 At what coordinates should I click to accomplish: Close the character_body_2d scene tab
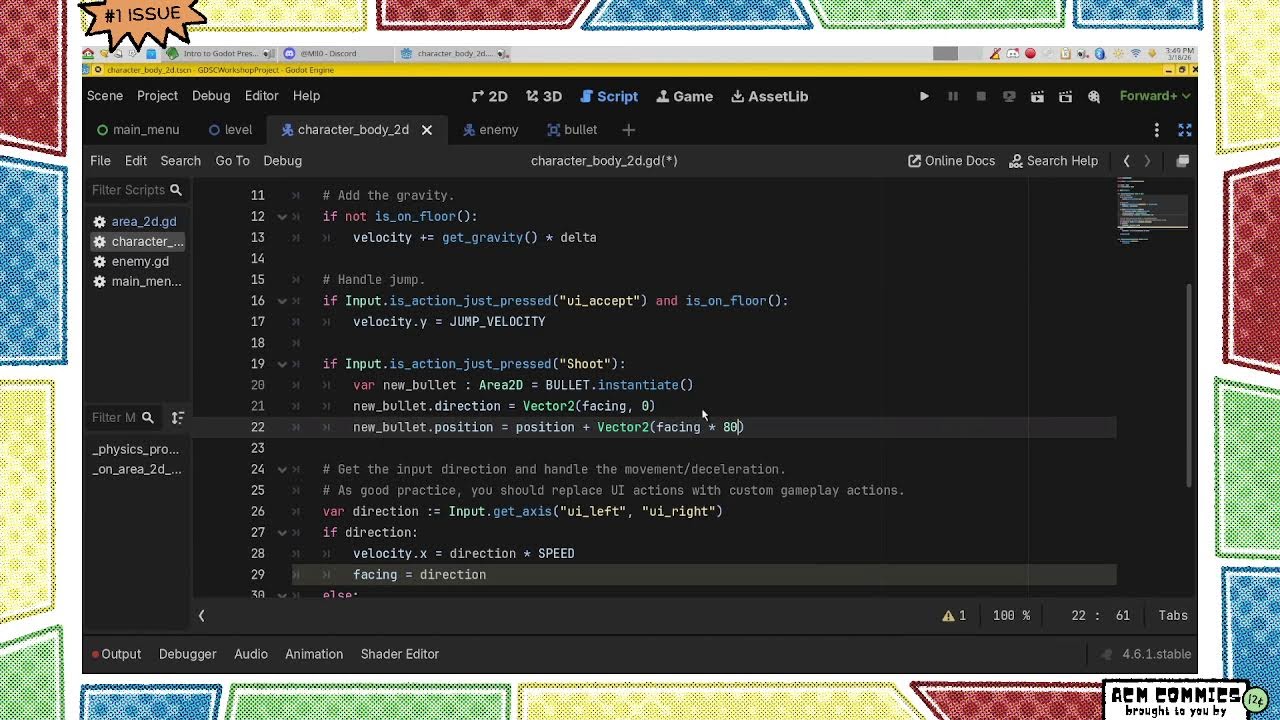pos(426,130)
